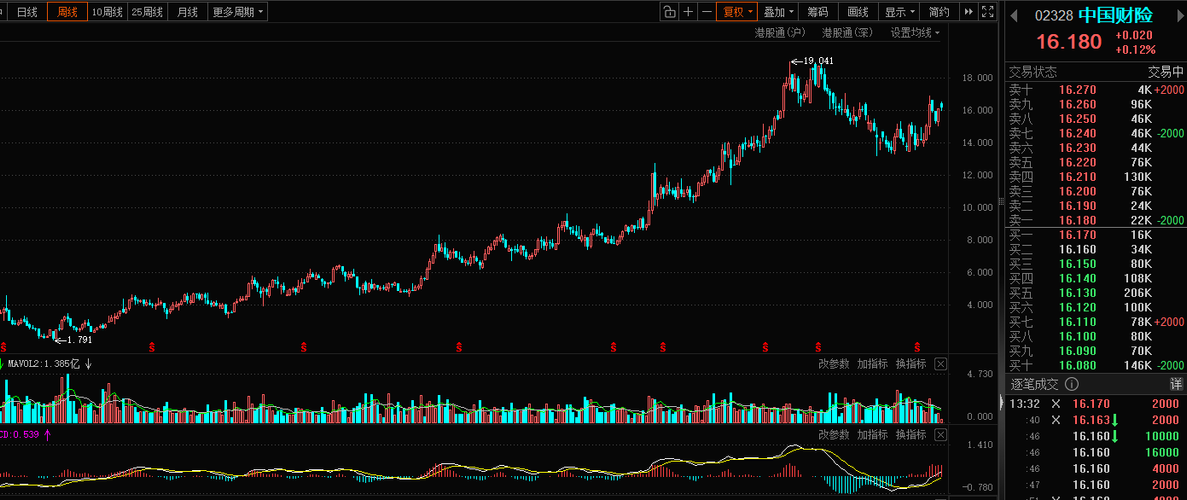Zoom out chart with minus icon
This screenshot has height=500, width=1187.
pyautogui.click(x=707, y=11)
